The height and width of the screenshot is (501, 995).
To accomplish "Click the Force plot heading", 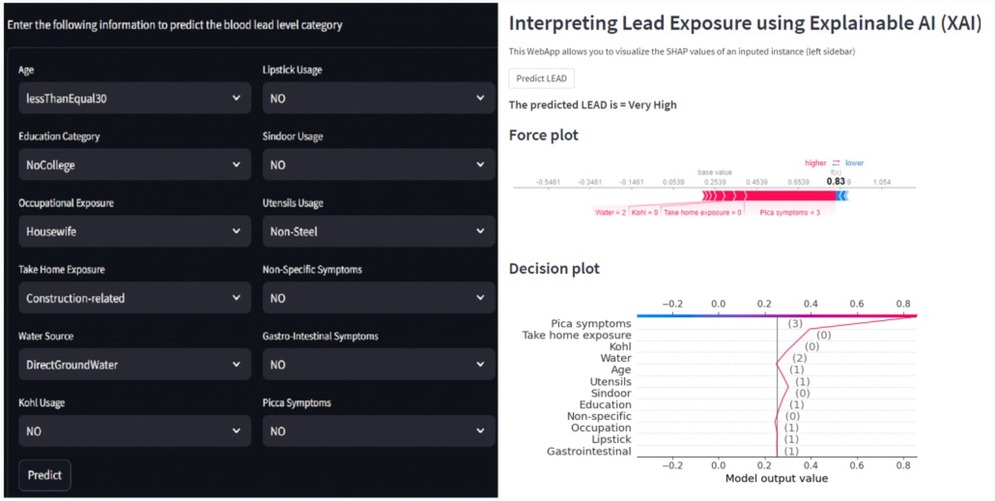I will pos(544,135).
